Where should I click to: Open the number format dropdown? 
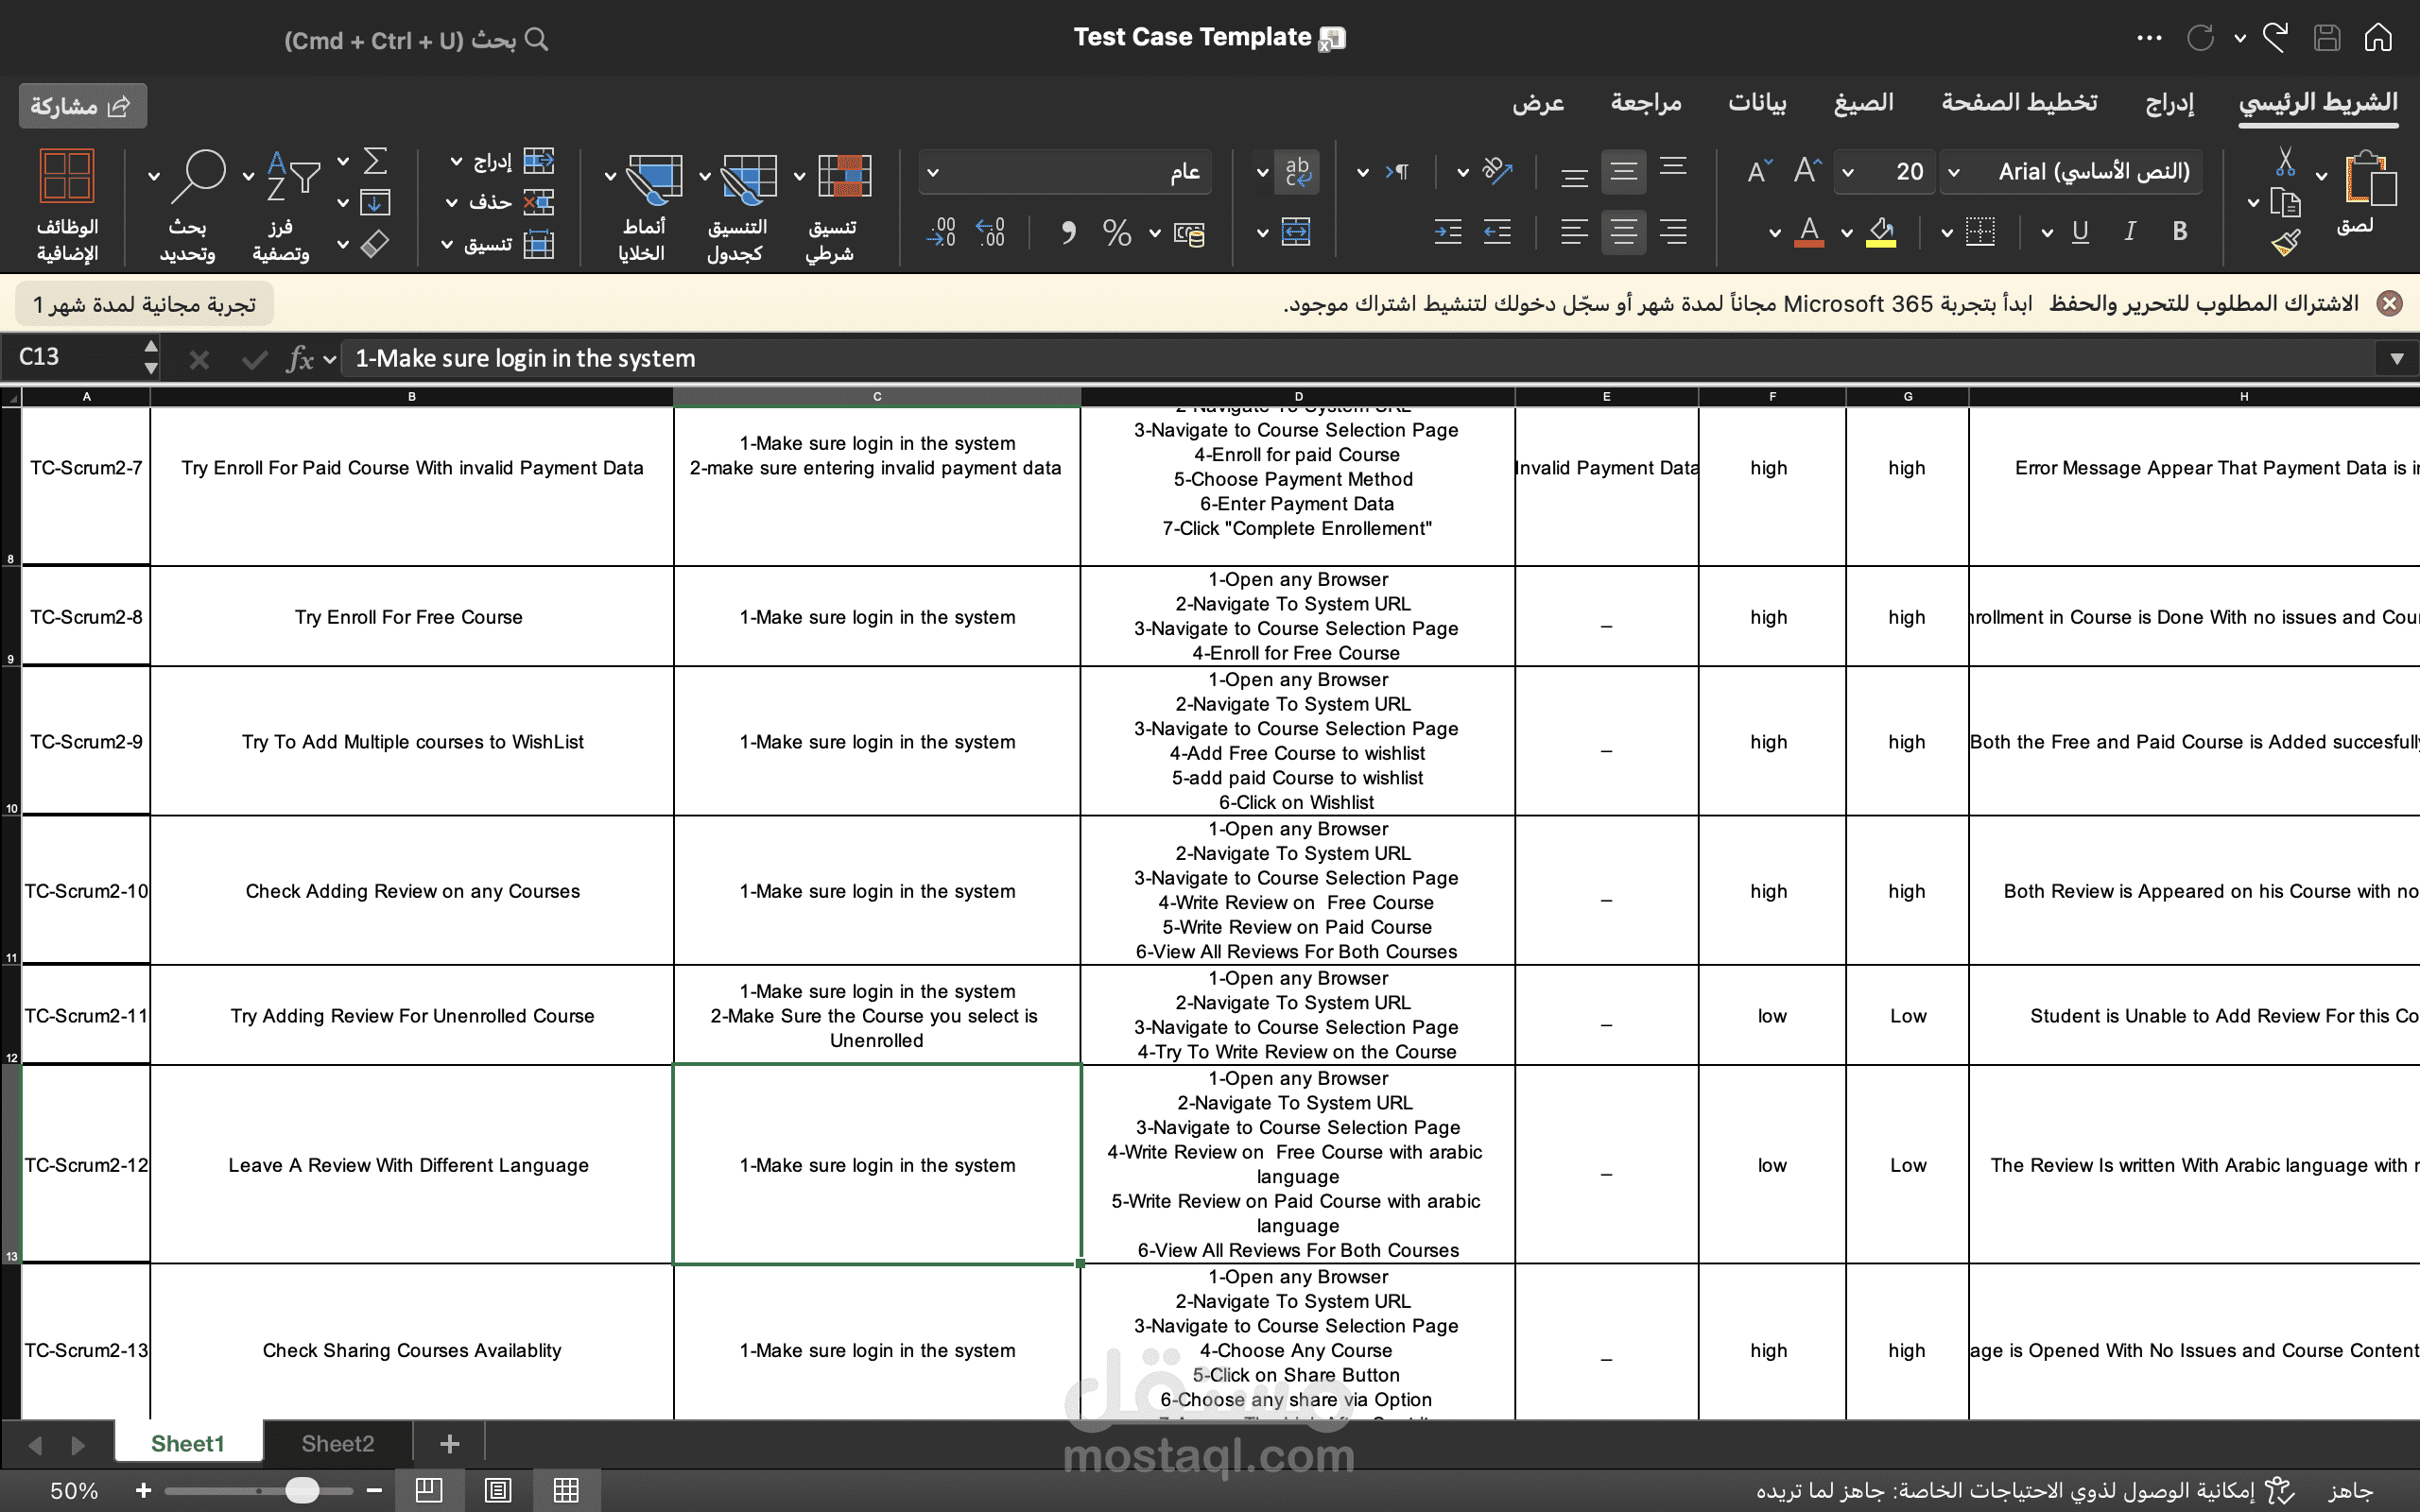tap(933, 172)
